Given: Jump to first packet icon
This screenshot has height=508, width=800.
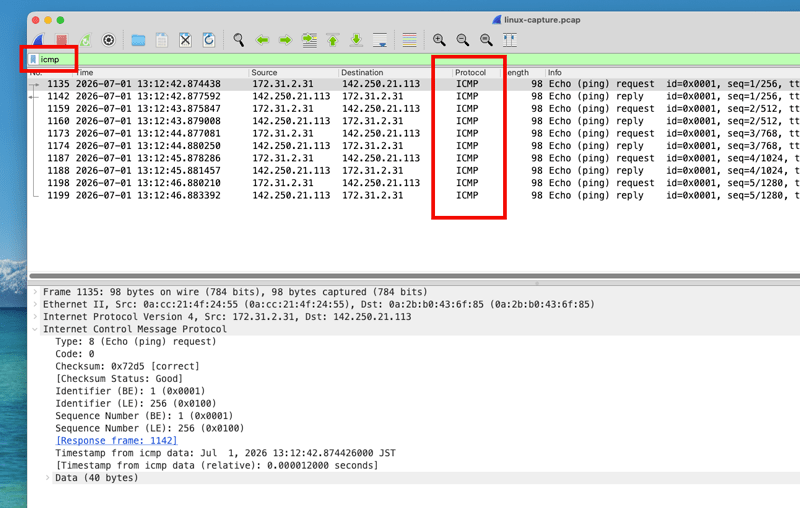Looking at the screenshot, I should coord(333,40).
